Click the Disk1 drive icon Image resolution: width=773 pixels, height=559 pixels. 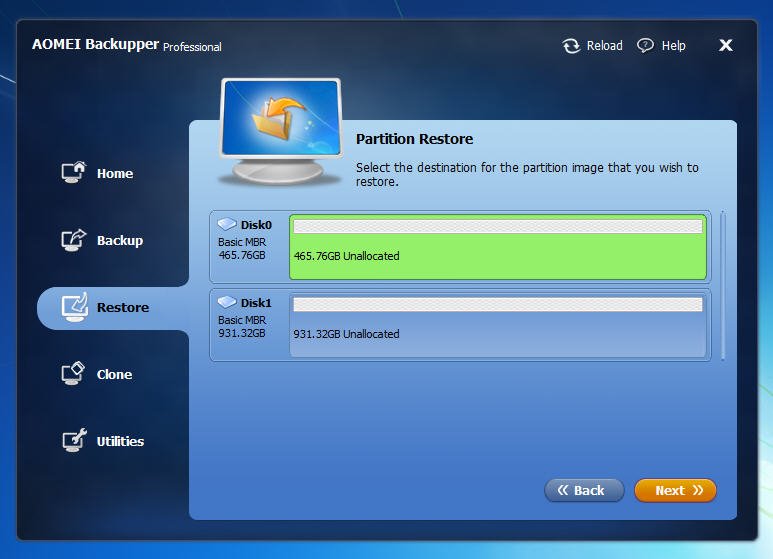(227, 302)
